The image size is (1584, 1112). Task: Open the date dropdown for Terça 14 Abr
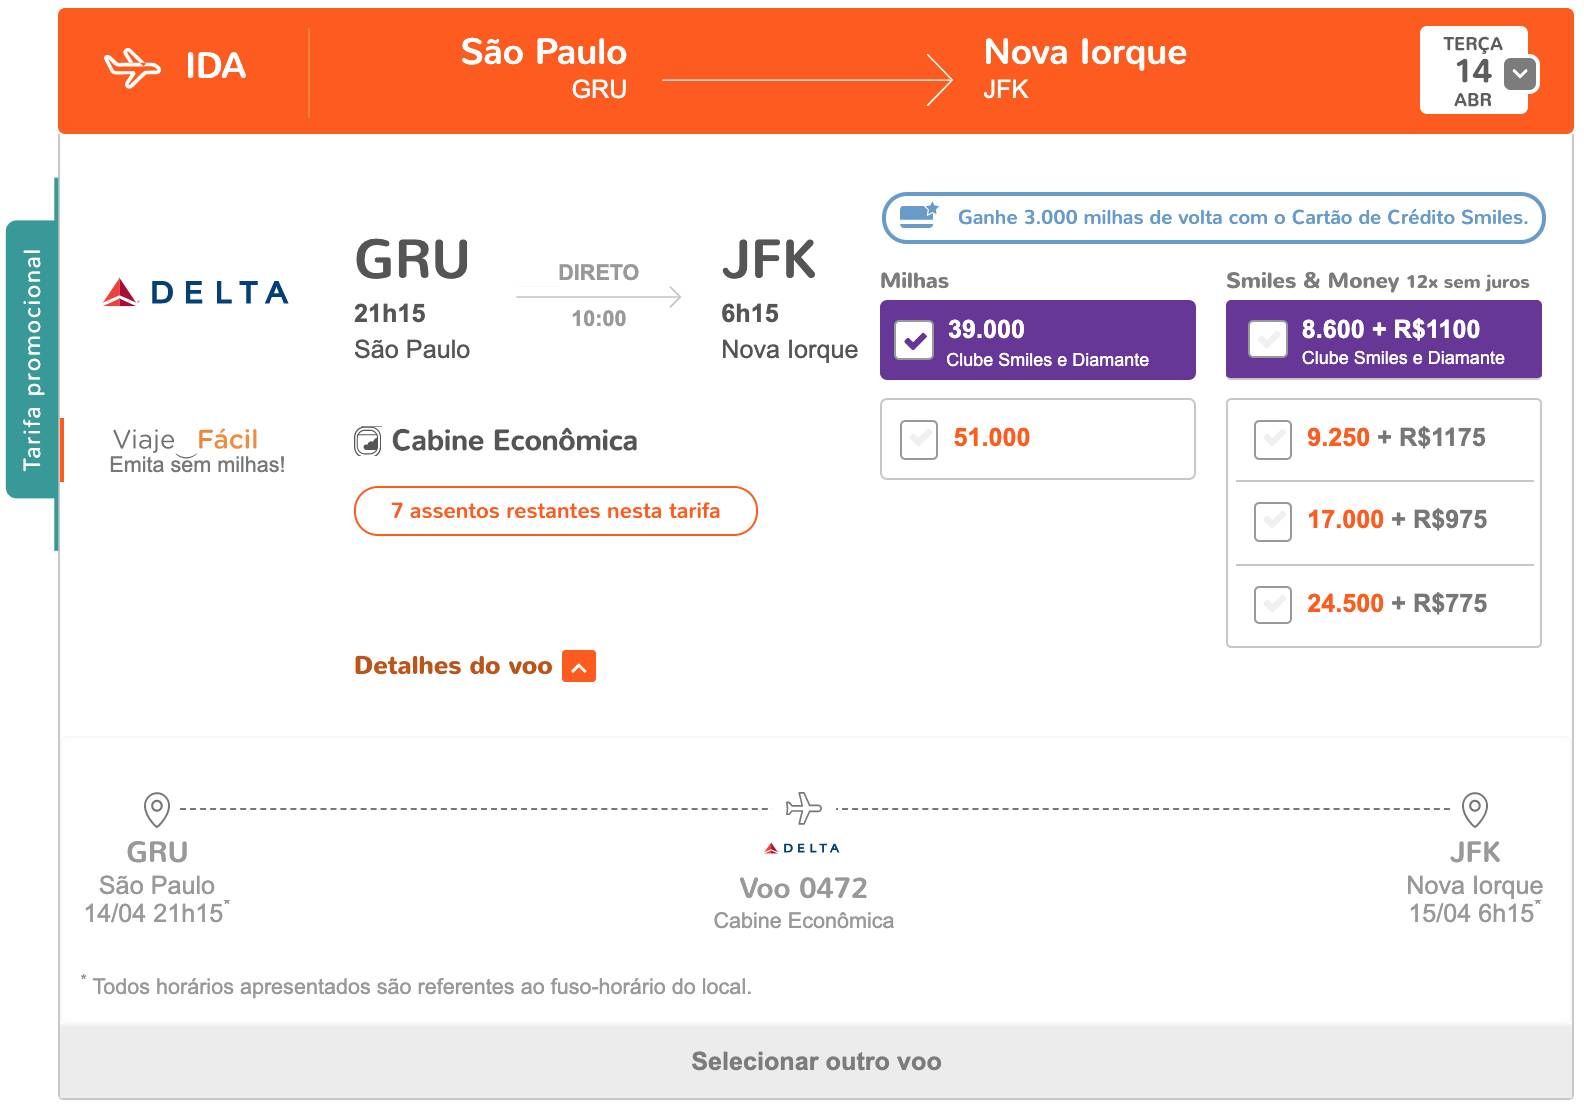click(1521, 73)
